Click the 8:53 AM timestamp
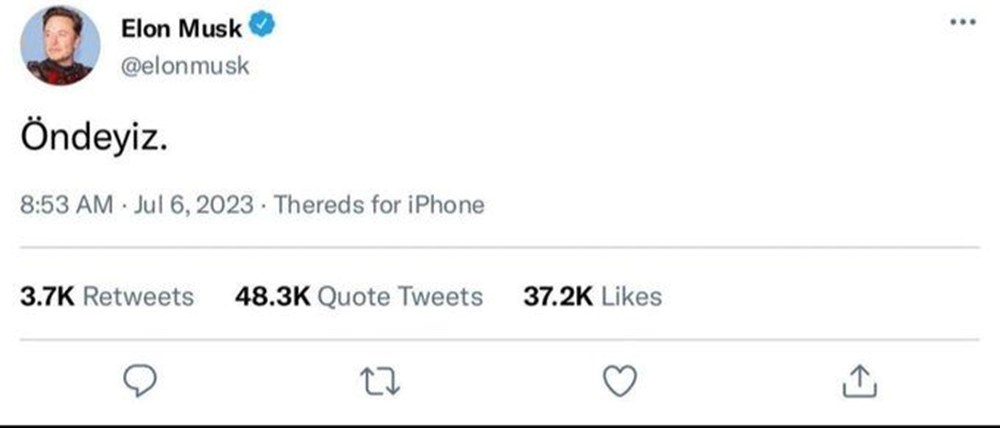This screenshot has height=428, width=1000. pyautogui.click(x=66, y=205)
